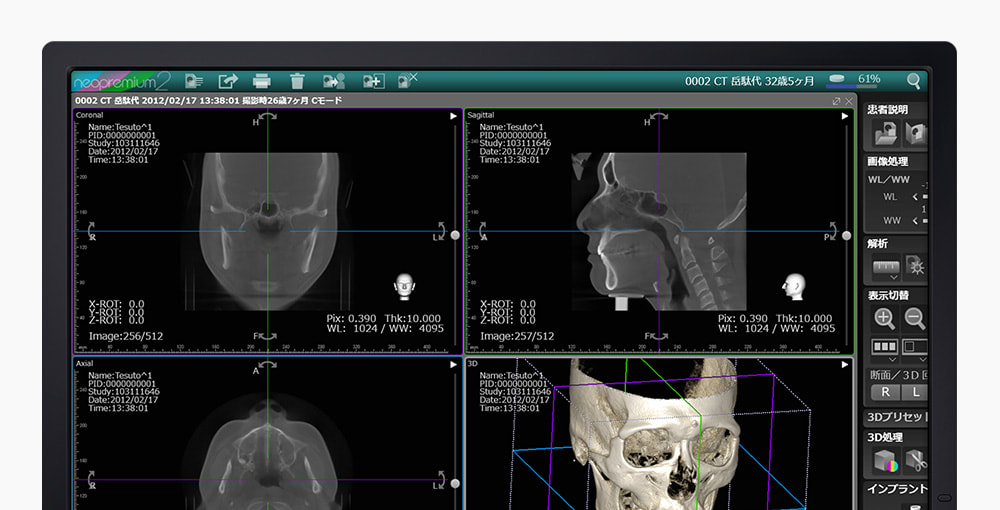Click the detach window icon in title bar

pyautogui.click(x=836, y=101)
